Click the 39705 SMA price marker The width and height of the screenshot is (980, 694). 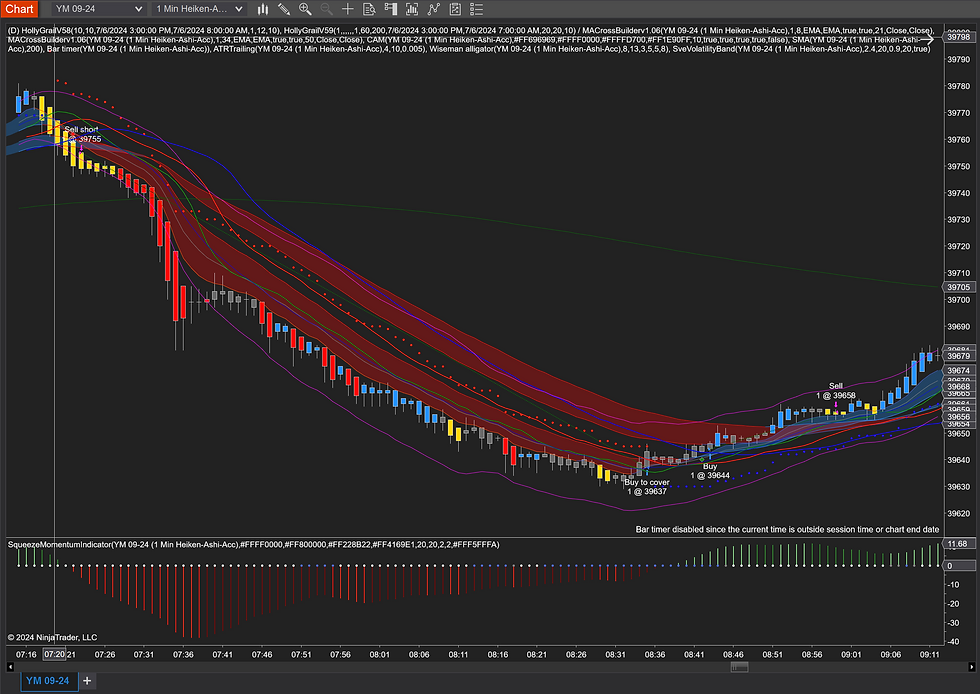959,287
